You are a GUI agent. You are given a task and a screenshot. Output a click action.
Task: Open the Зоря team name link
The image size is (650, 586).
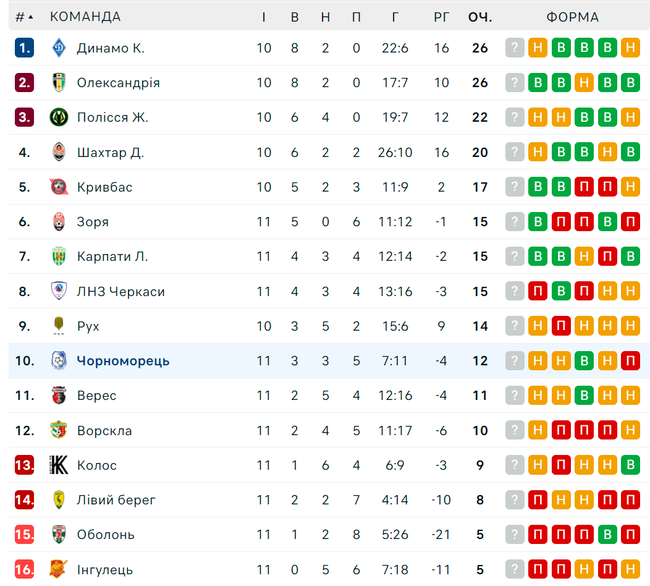click(x=93, y=222)
